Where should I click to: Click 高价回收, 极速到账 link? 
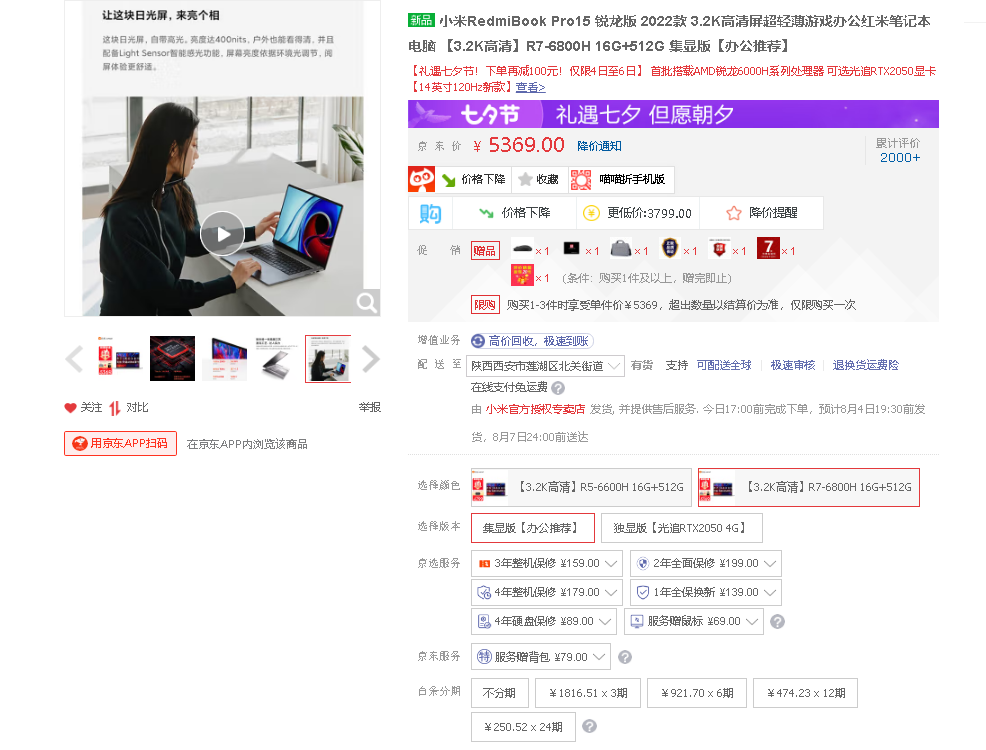click(532, 341)
